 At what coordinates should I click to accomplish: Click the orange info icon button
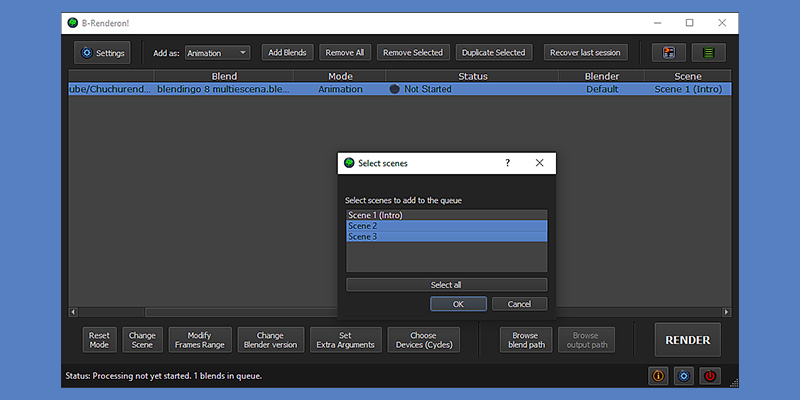tap(658, 376)
